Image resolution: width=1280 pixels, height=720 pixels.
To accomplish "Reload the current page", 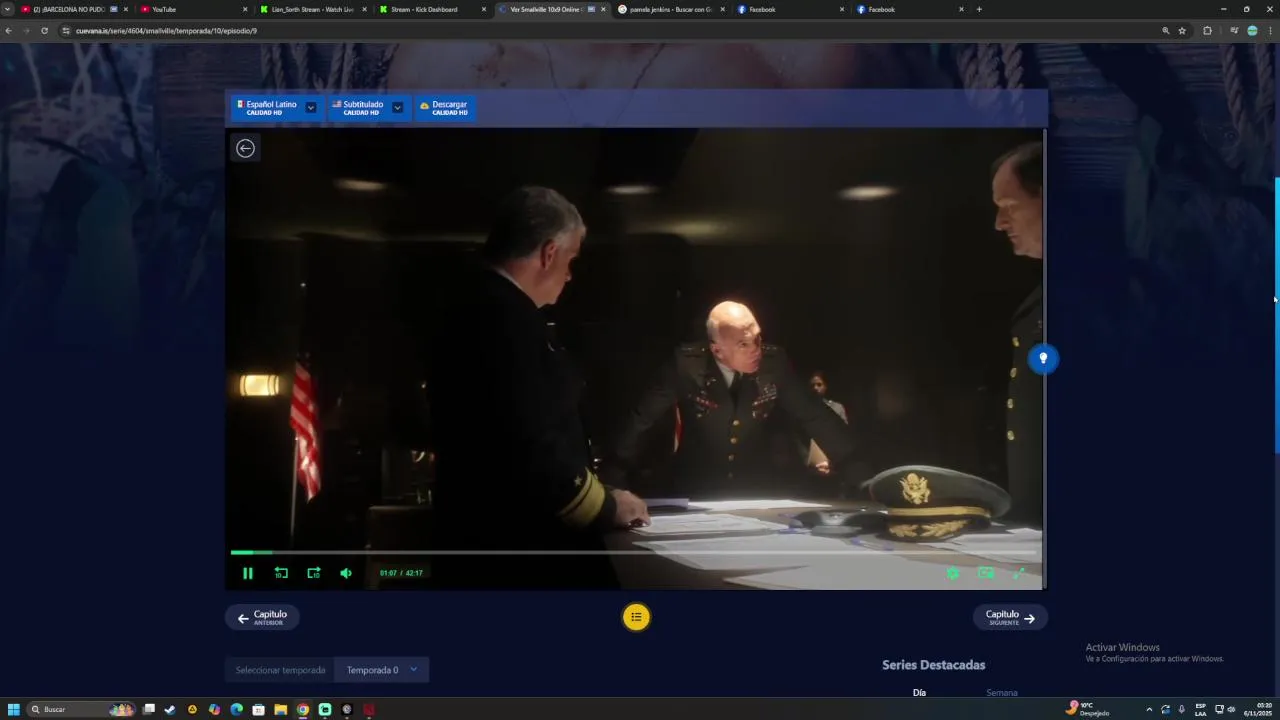I will click(44, 31).
